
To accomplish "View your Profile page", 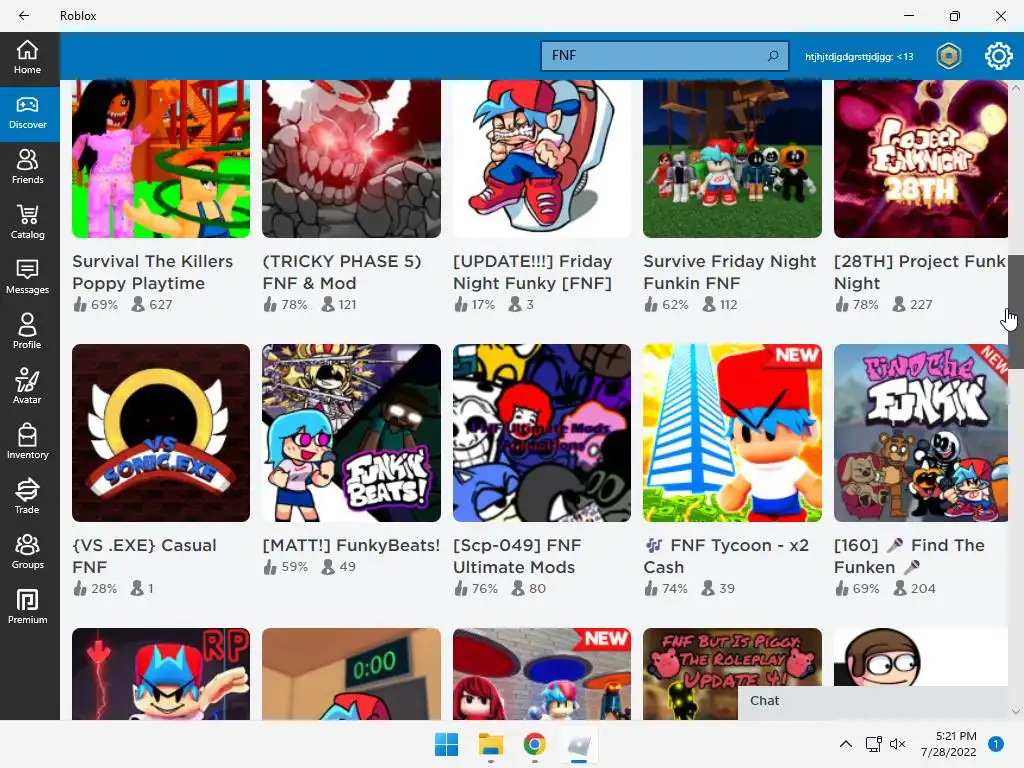I will 27,332.
